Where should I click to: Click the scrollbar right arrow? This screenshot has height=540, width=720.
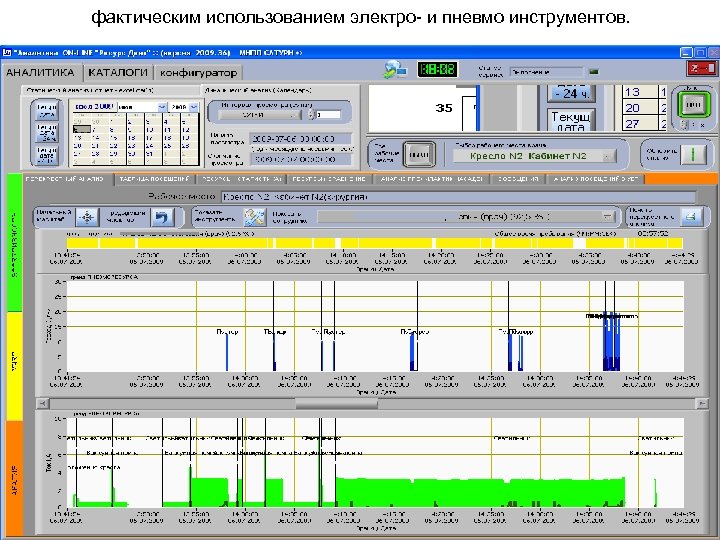coord(702,403)
